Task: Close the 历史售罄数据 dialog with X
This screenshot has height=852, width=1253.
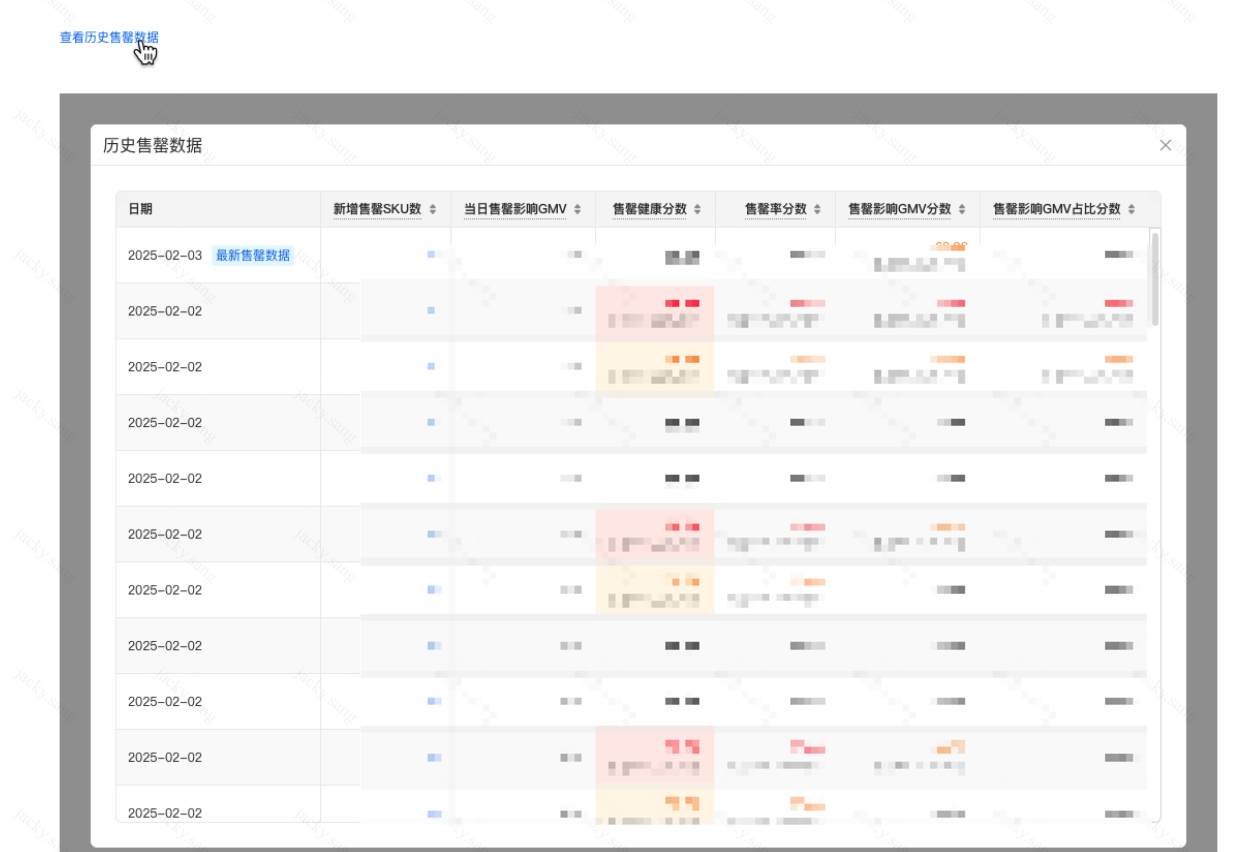Action: [x=1165, y=145]
